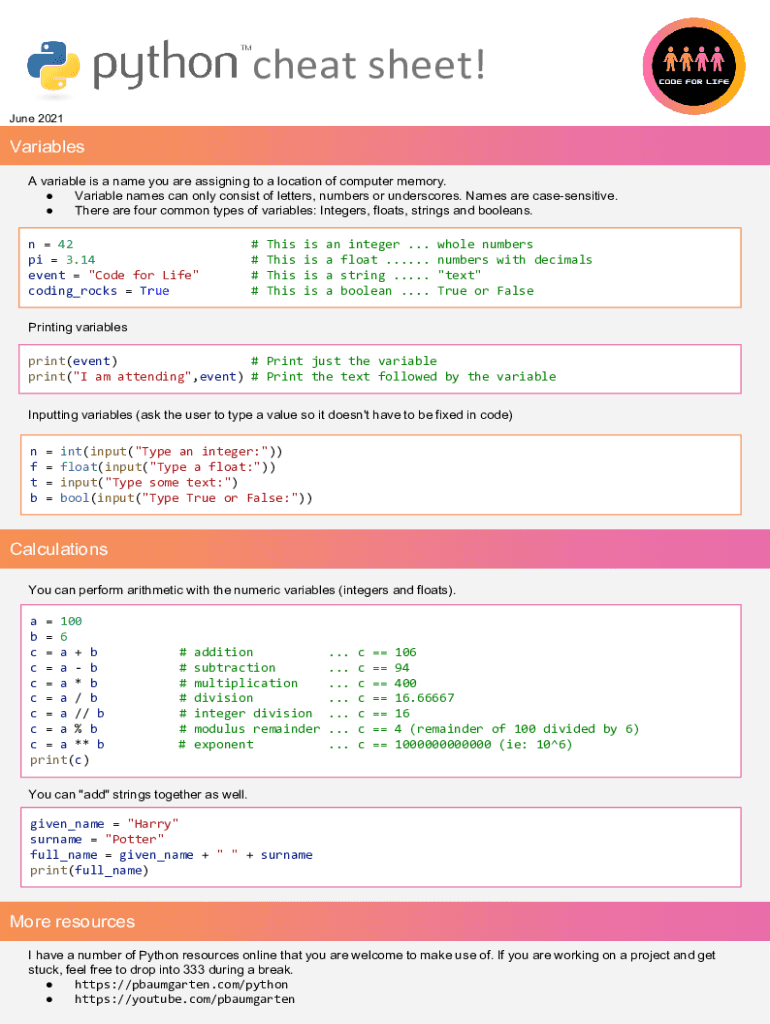Click the bool input "Type True or False:" line
The height and width of the screenshot is (1024, 770).
tap(170, 498)
